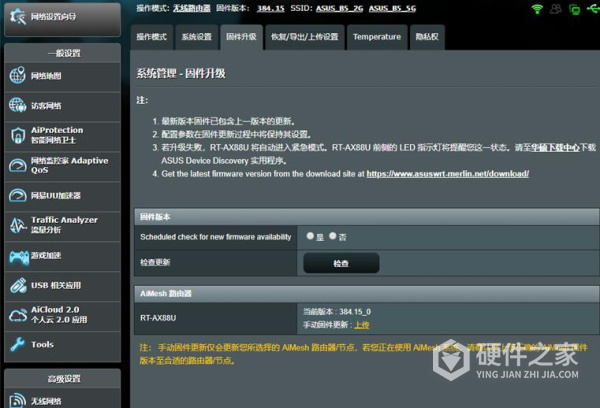Viewport: 600px width, 408px height.
Task: Click the AiCloud 2.0 cloud icon
Action: pyautogui.click(x=18, y=315)
